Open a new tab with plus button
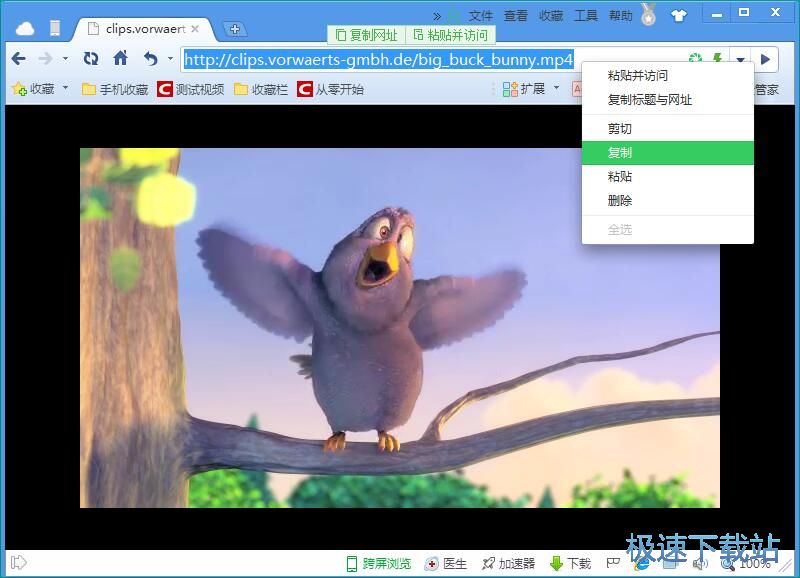The width and height of the screenshot is (800, 578). pos(235,29)
